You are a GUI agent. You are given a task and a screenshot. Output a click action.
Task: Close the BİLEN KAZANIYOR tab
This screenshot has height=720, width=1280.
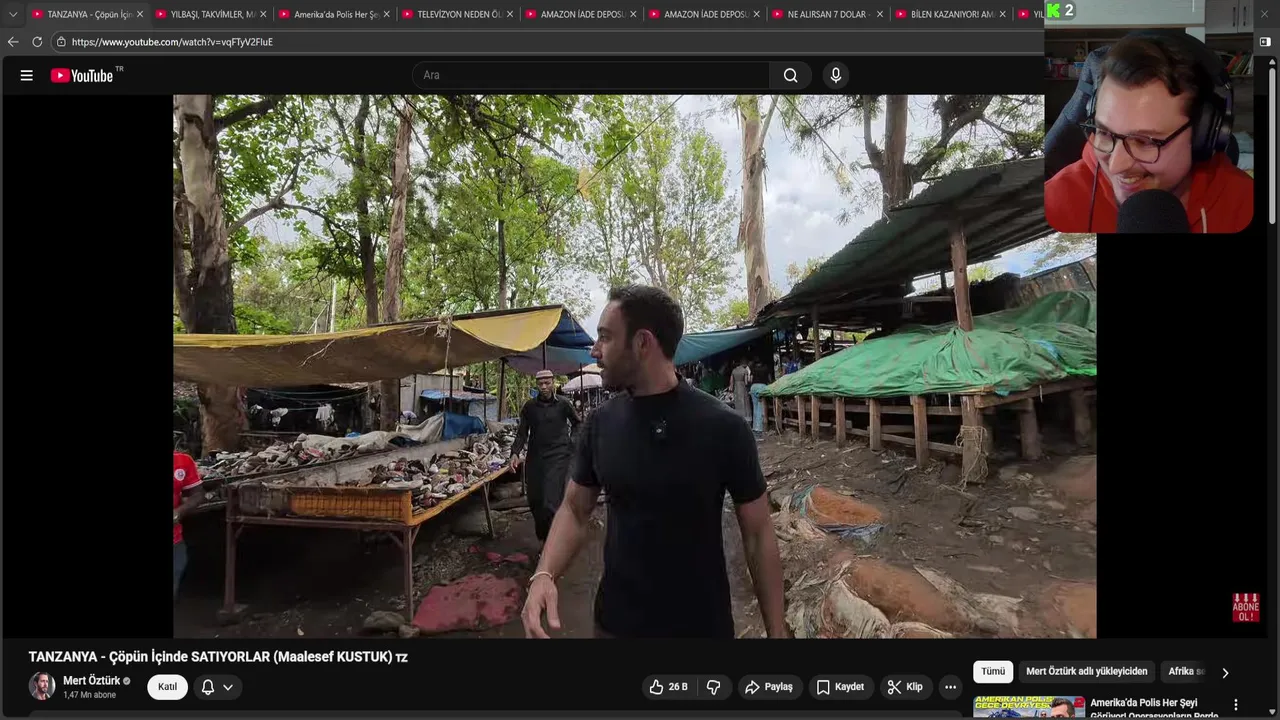pos(1003,14)
